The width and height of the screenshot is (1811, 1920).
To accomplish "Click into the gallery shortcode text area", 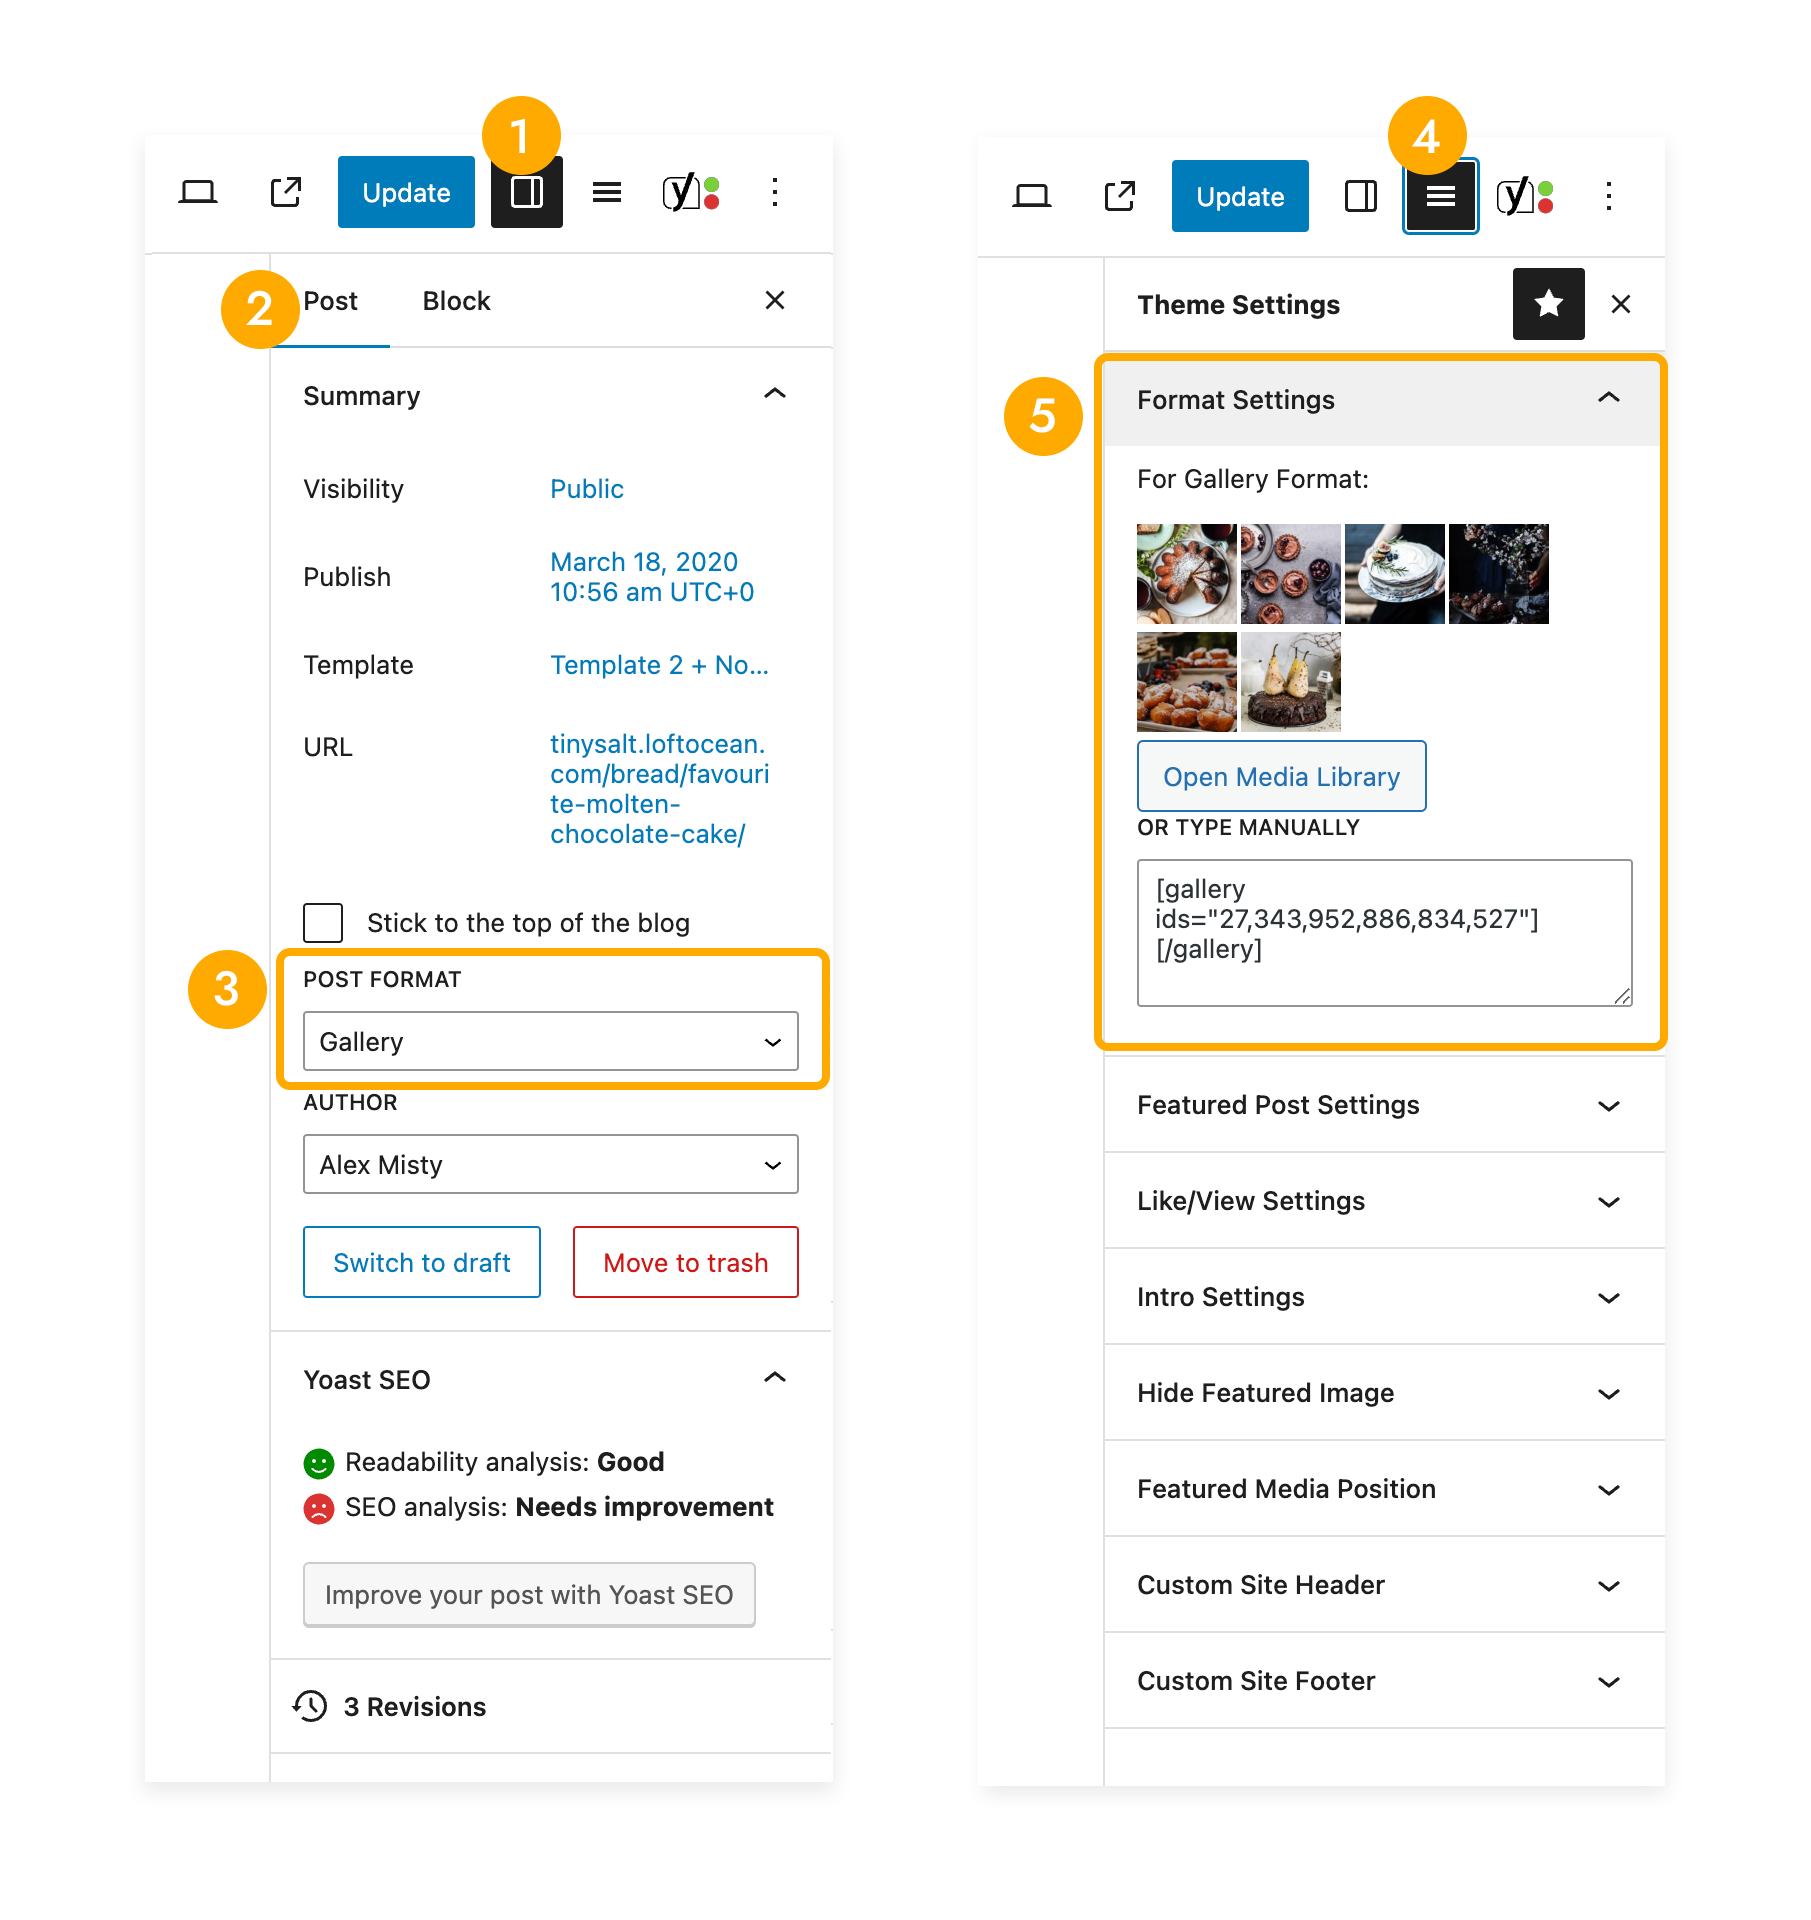I will (1383, 932).
